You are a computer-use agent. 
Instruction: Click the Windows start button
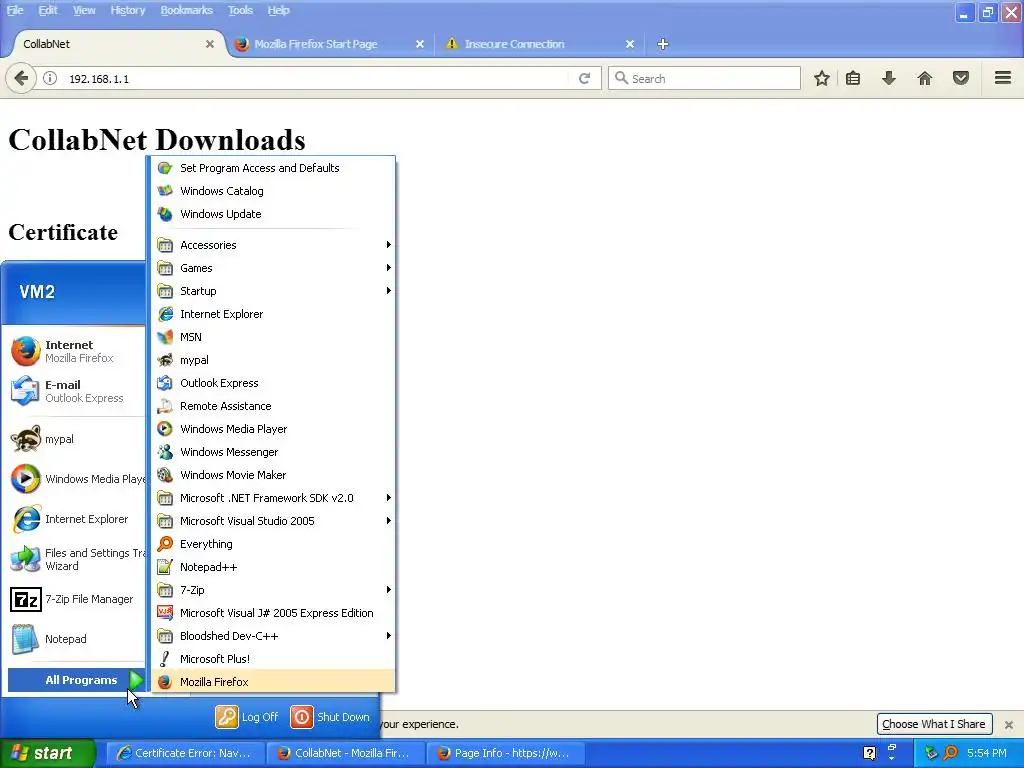click(47, 753)
